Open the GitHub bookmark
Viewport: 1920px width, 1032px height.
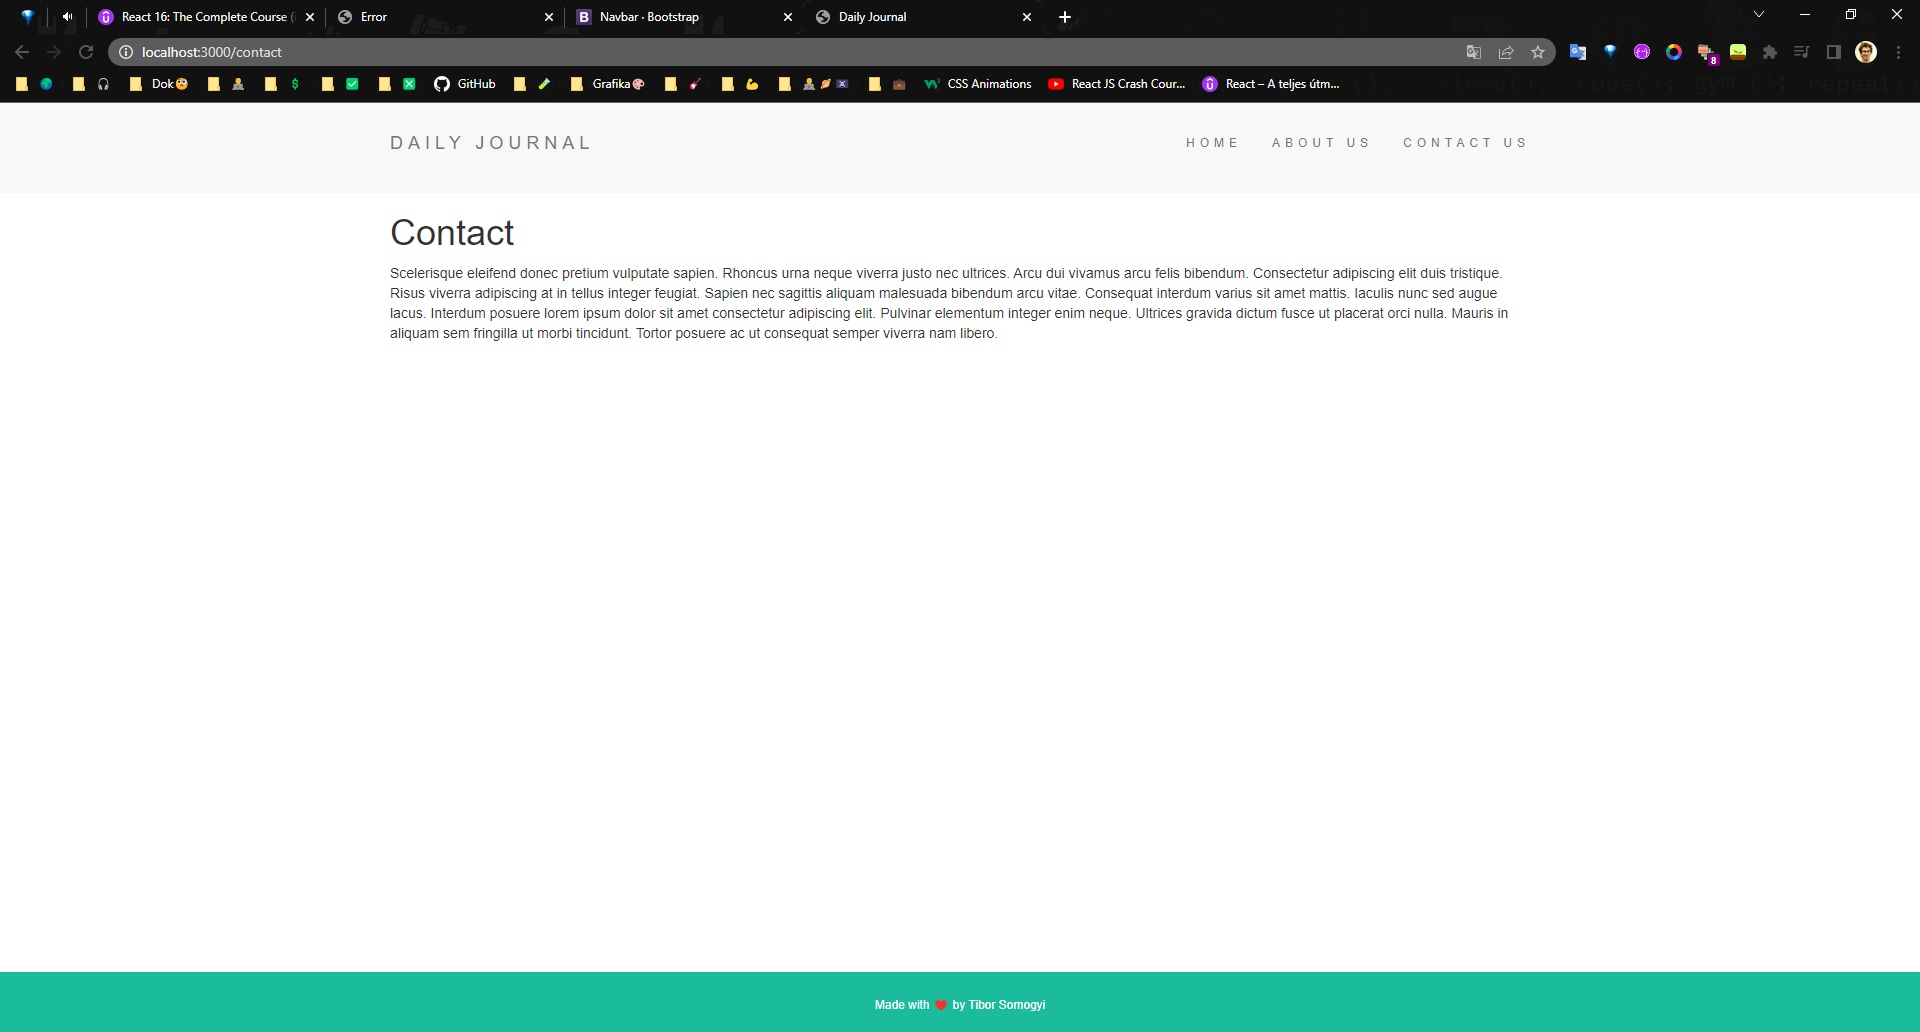pyautogui.click(x=465, y=84)
